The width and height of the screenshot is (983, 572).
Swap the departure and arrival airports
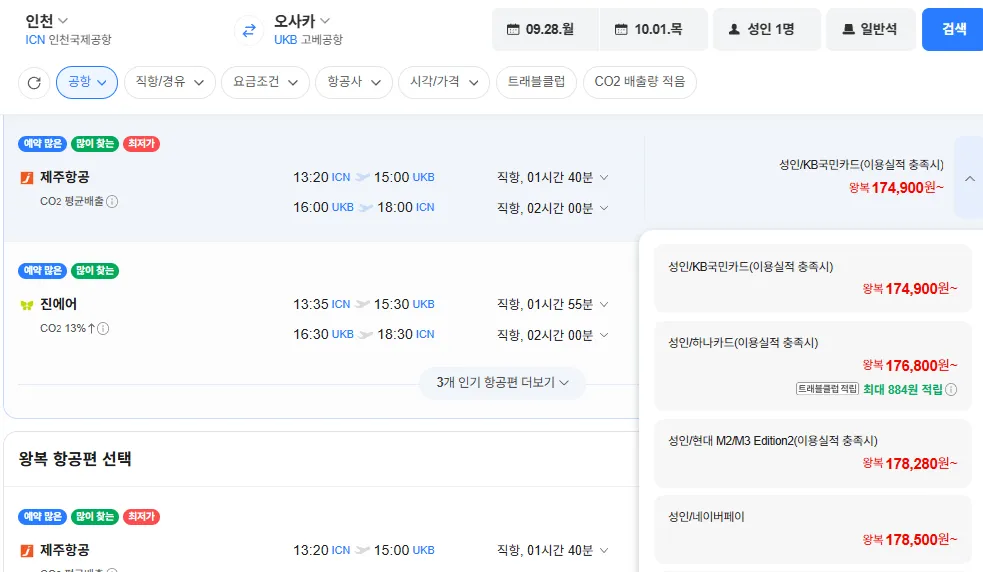pos(249,30)
